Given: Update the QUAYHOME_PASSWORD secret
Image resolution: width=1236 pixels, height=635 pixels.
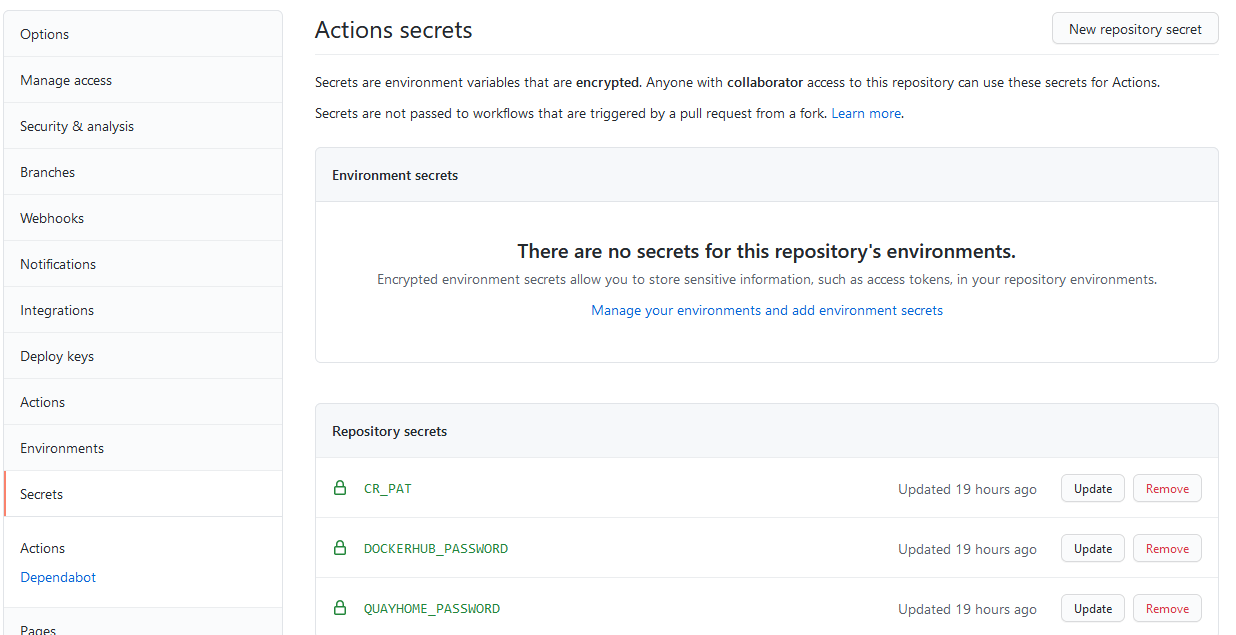Looking at the screenshot, I should click(1092, 608).
